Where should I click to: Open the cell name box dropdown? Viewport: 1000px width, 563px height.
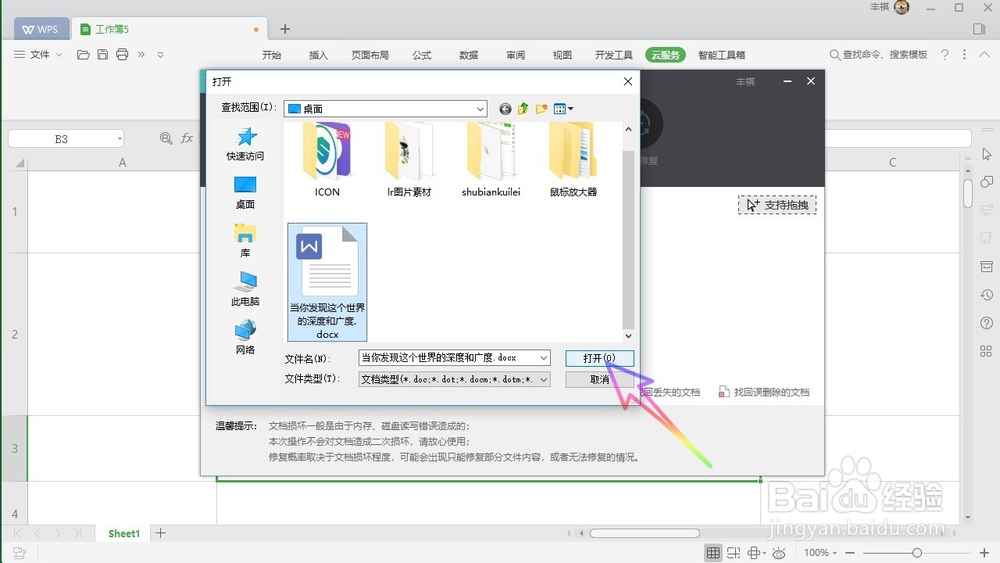click(x=119, y=138)
